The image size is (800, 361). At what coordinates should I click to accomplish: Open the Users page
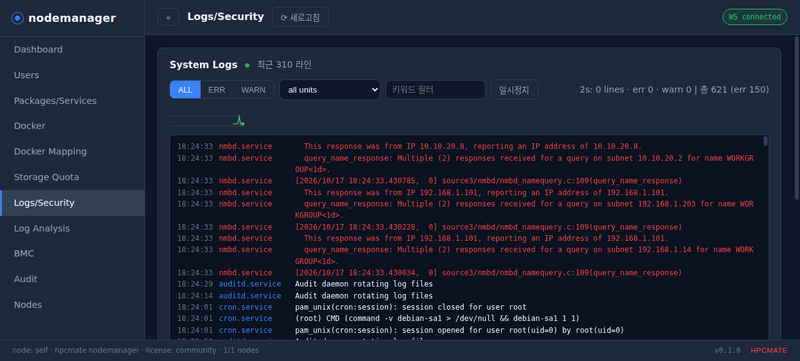point(72,75)
